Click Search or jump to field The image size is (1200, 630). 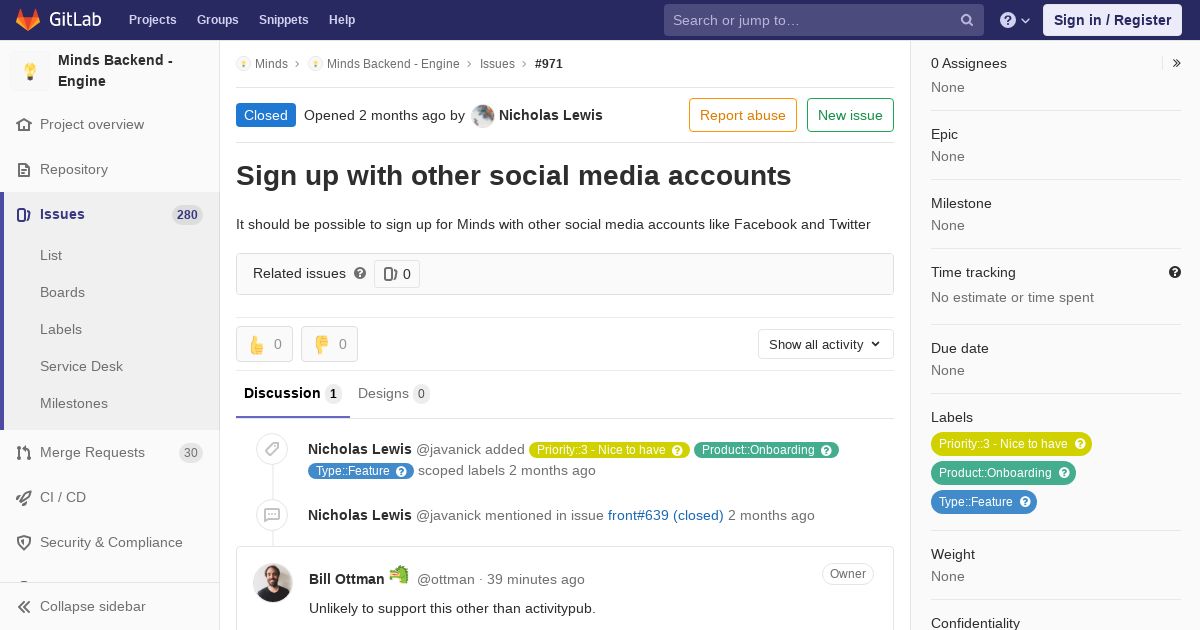tap(824, 20)
